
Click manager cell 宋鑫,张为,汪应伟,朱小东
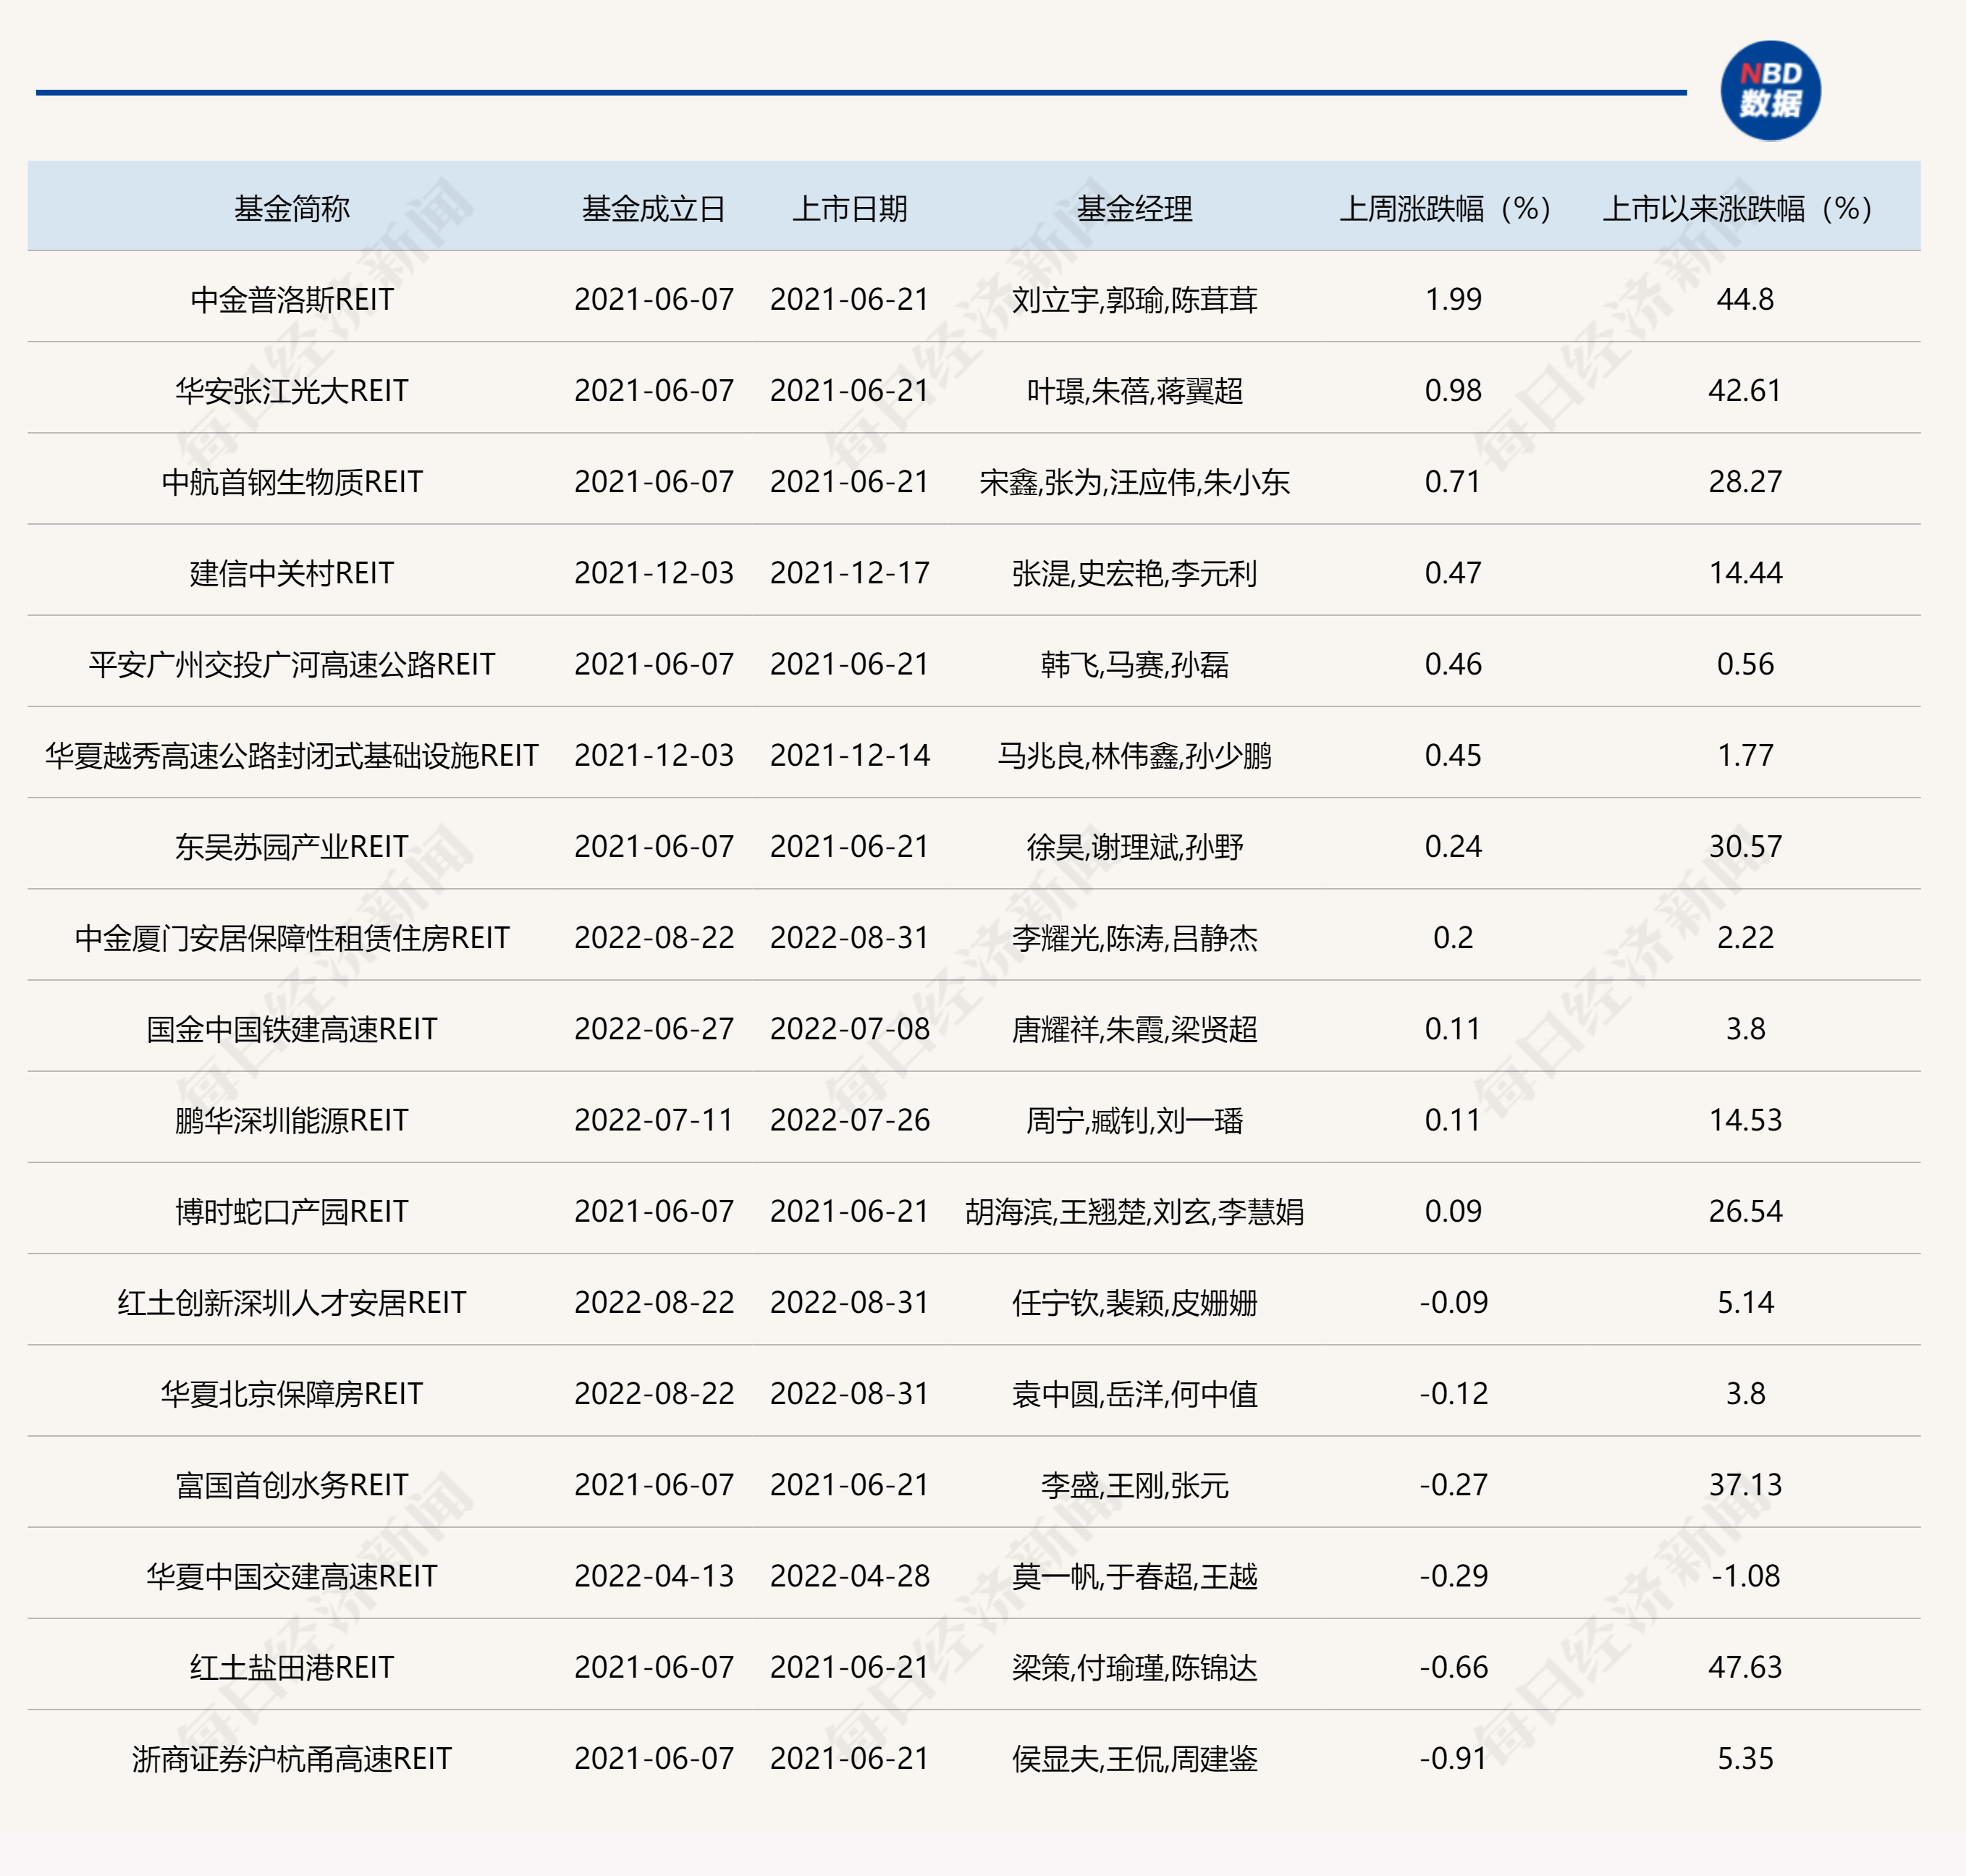(x=1135, y=481)
